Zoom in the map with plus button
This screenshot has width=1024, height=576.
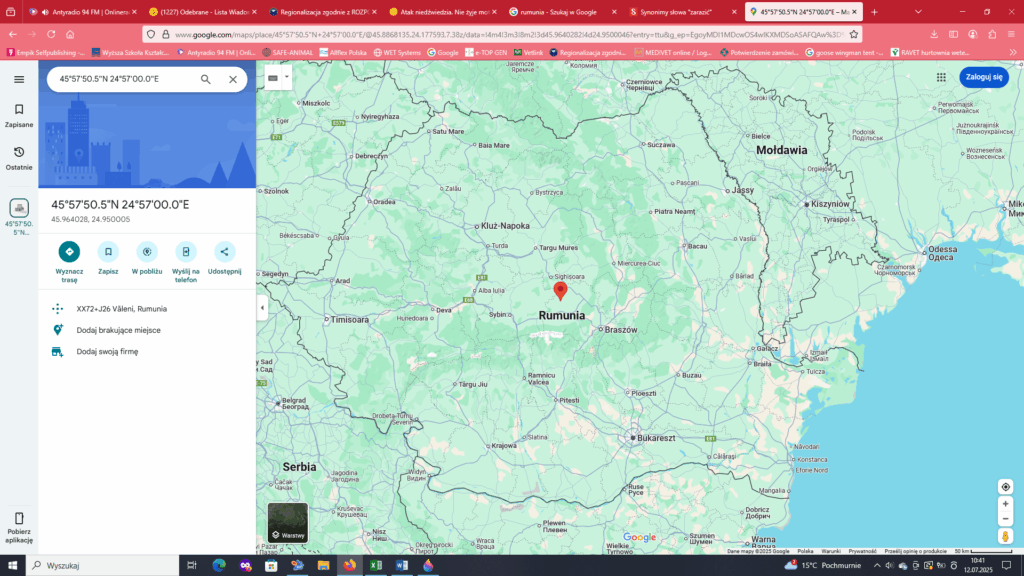(1006, 504)
